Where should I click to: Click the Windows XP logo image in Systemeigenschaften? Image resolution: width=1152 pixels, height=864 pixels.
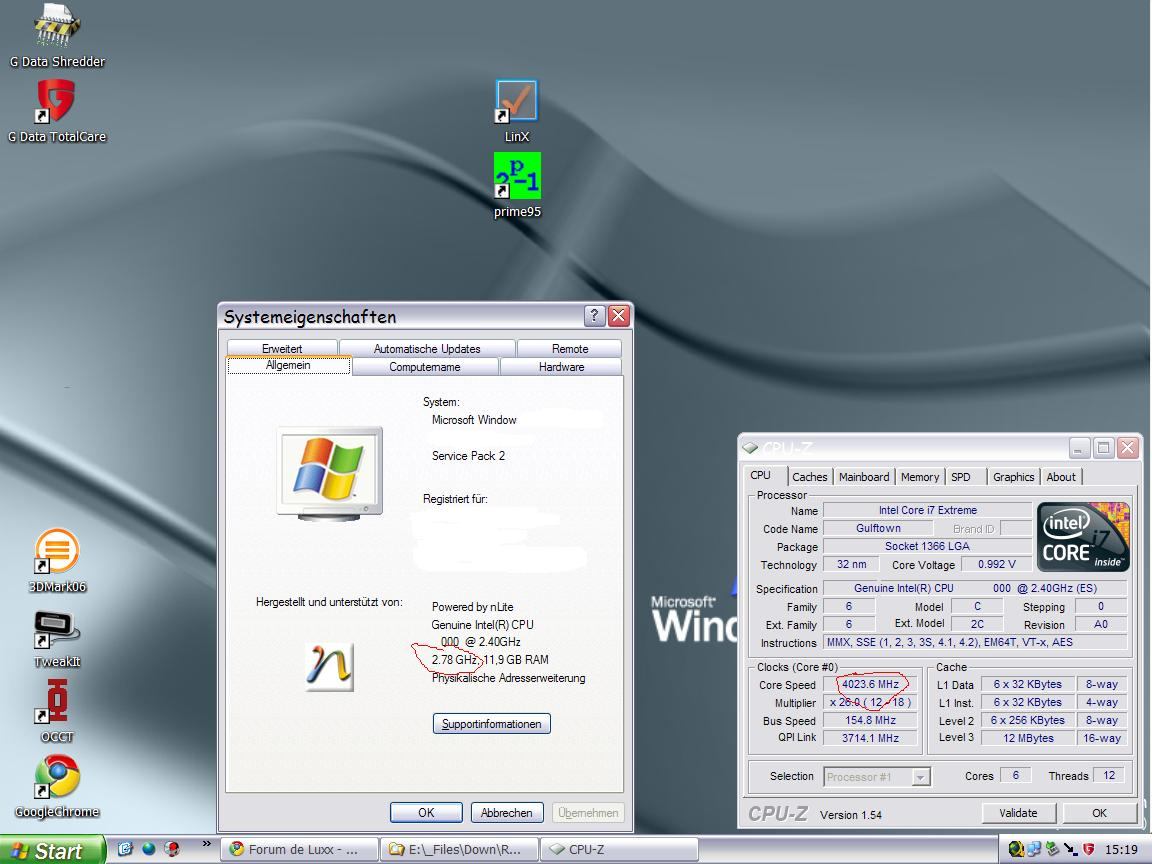click(330, 474)
